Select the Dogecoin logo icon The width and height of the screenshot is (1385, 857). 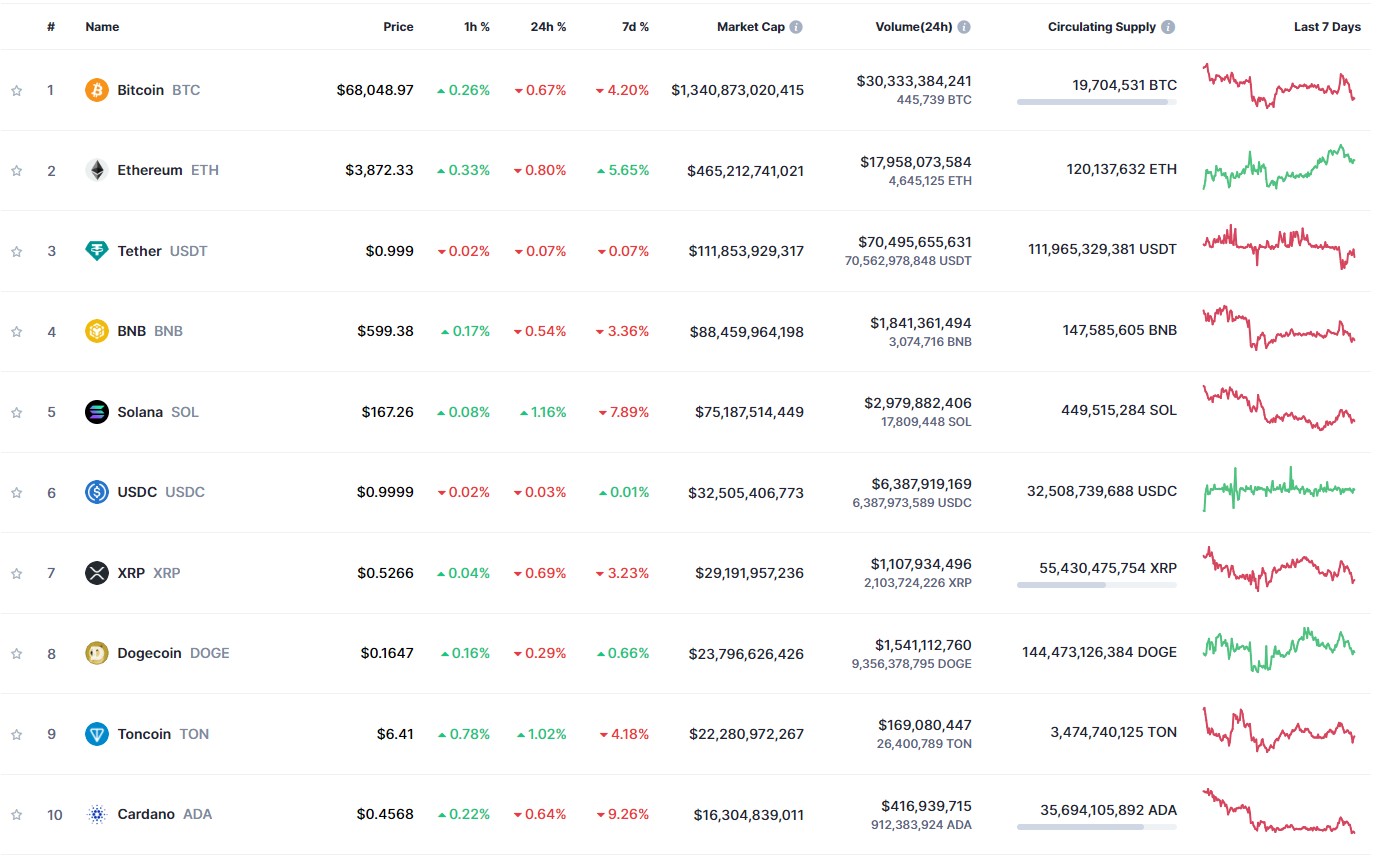[95, 652]
